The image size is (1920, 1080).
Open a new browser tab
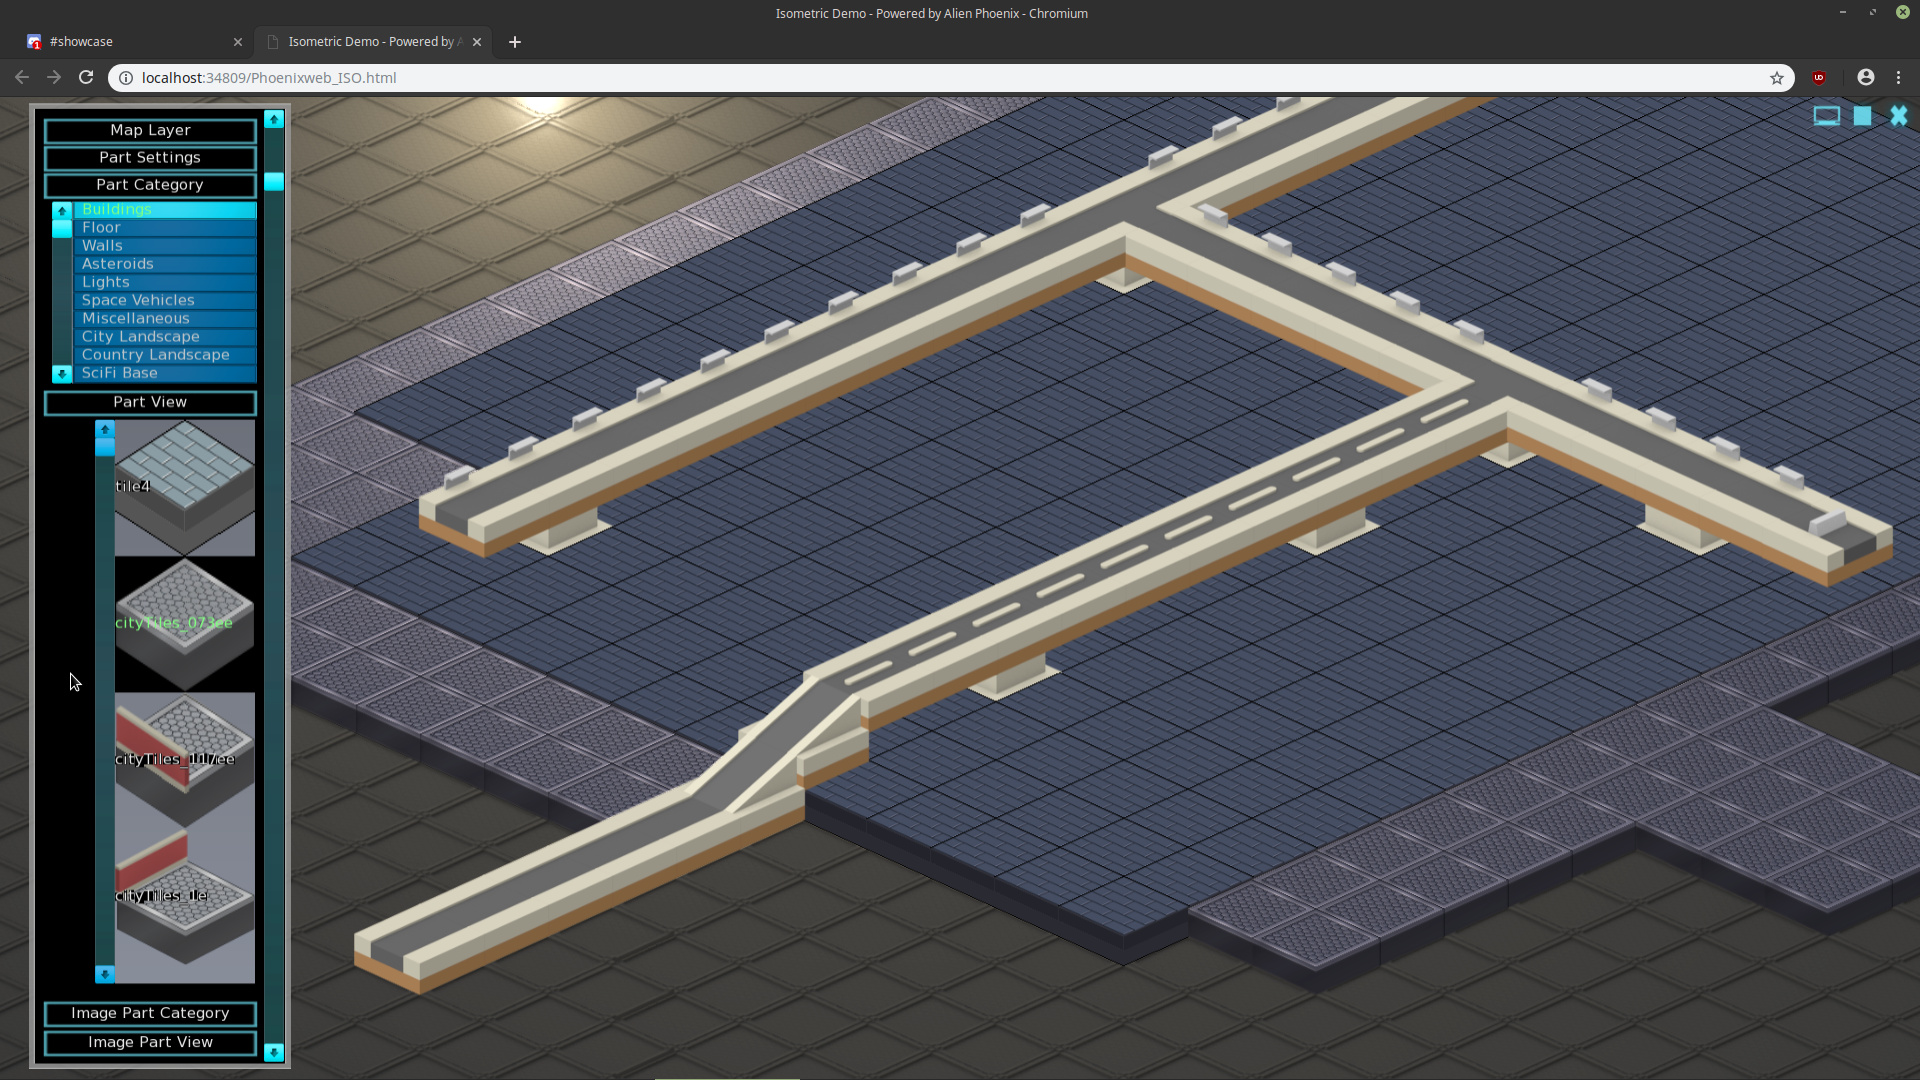click(x=515, y=42)
